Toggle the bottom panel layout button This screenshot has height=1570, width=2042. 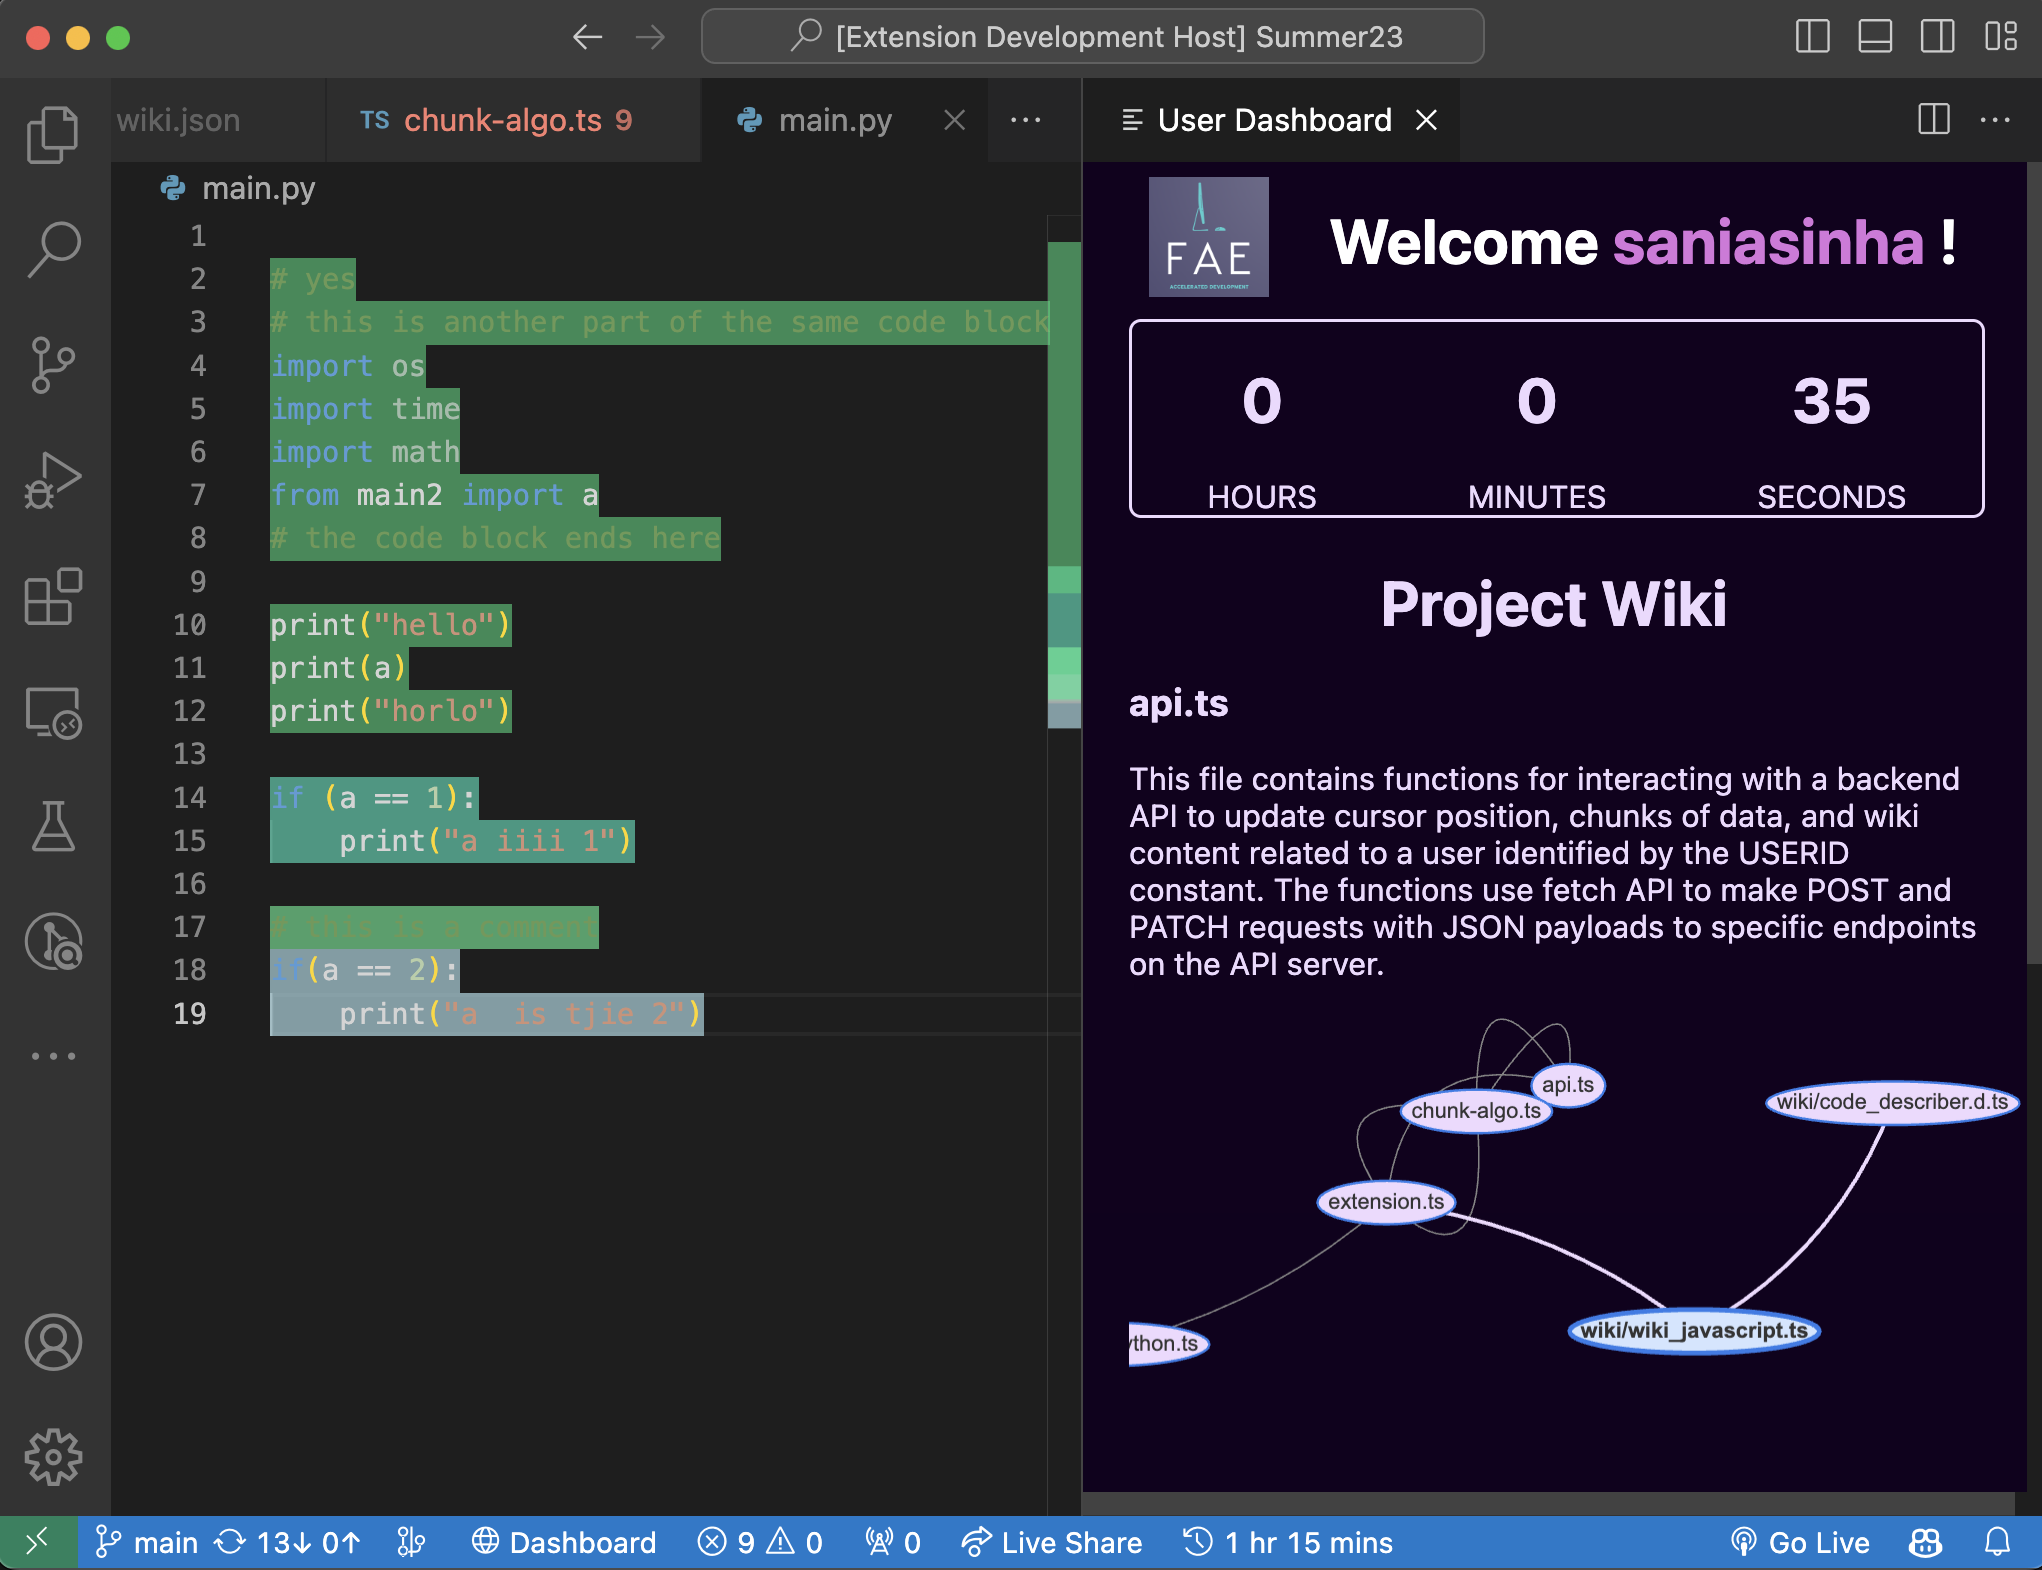1874,37
